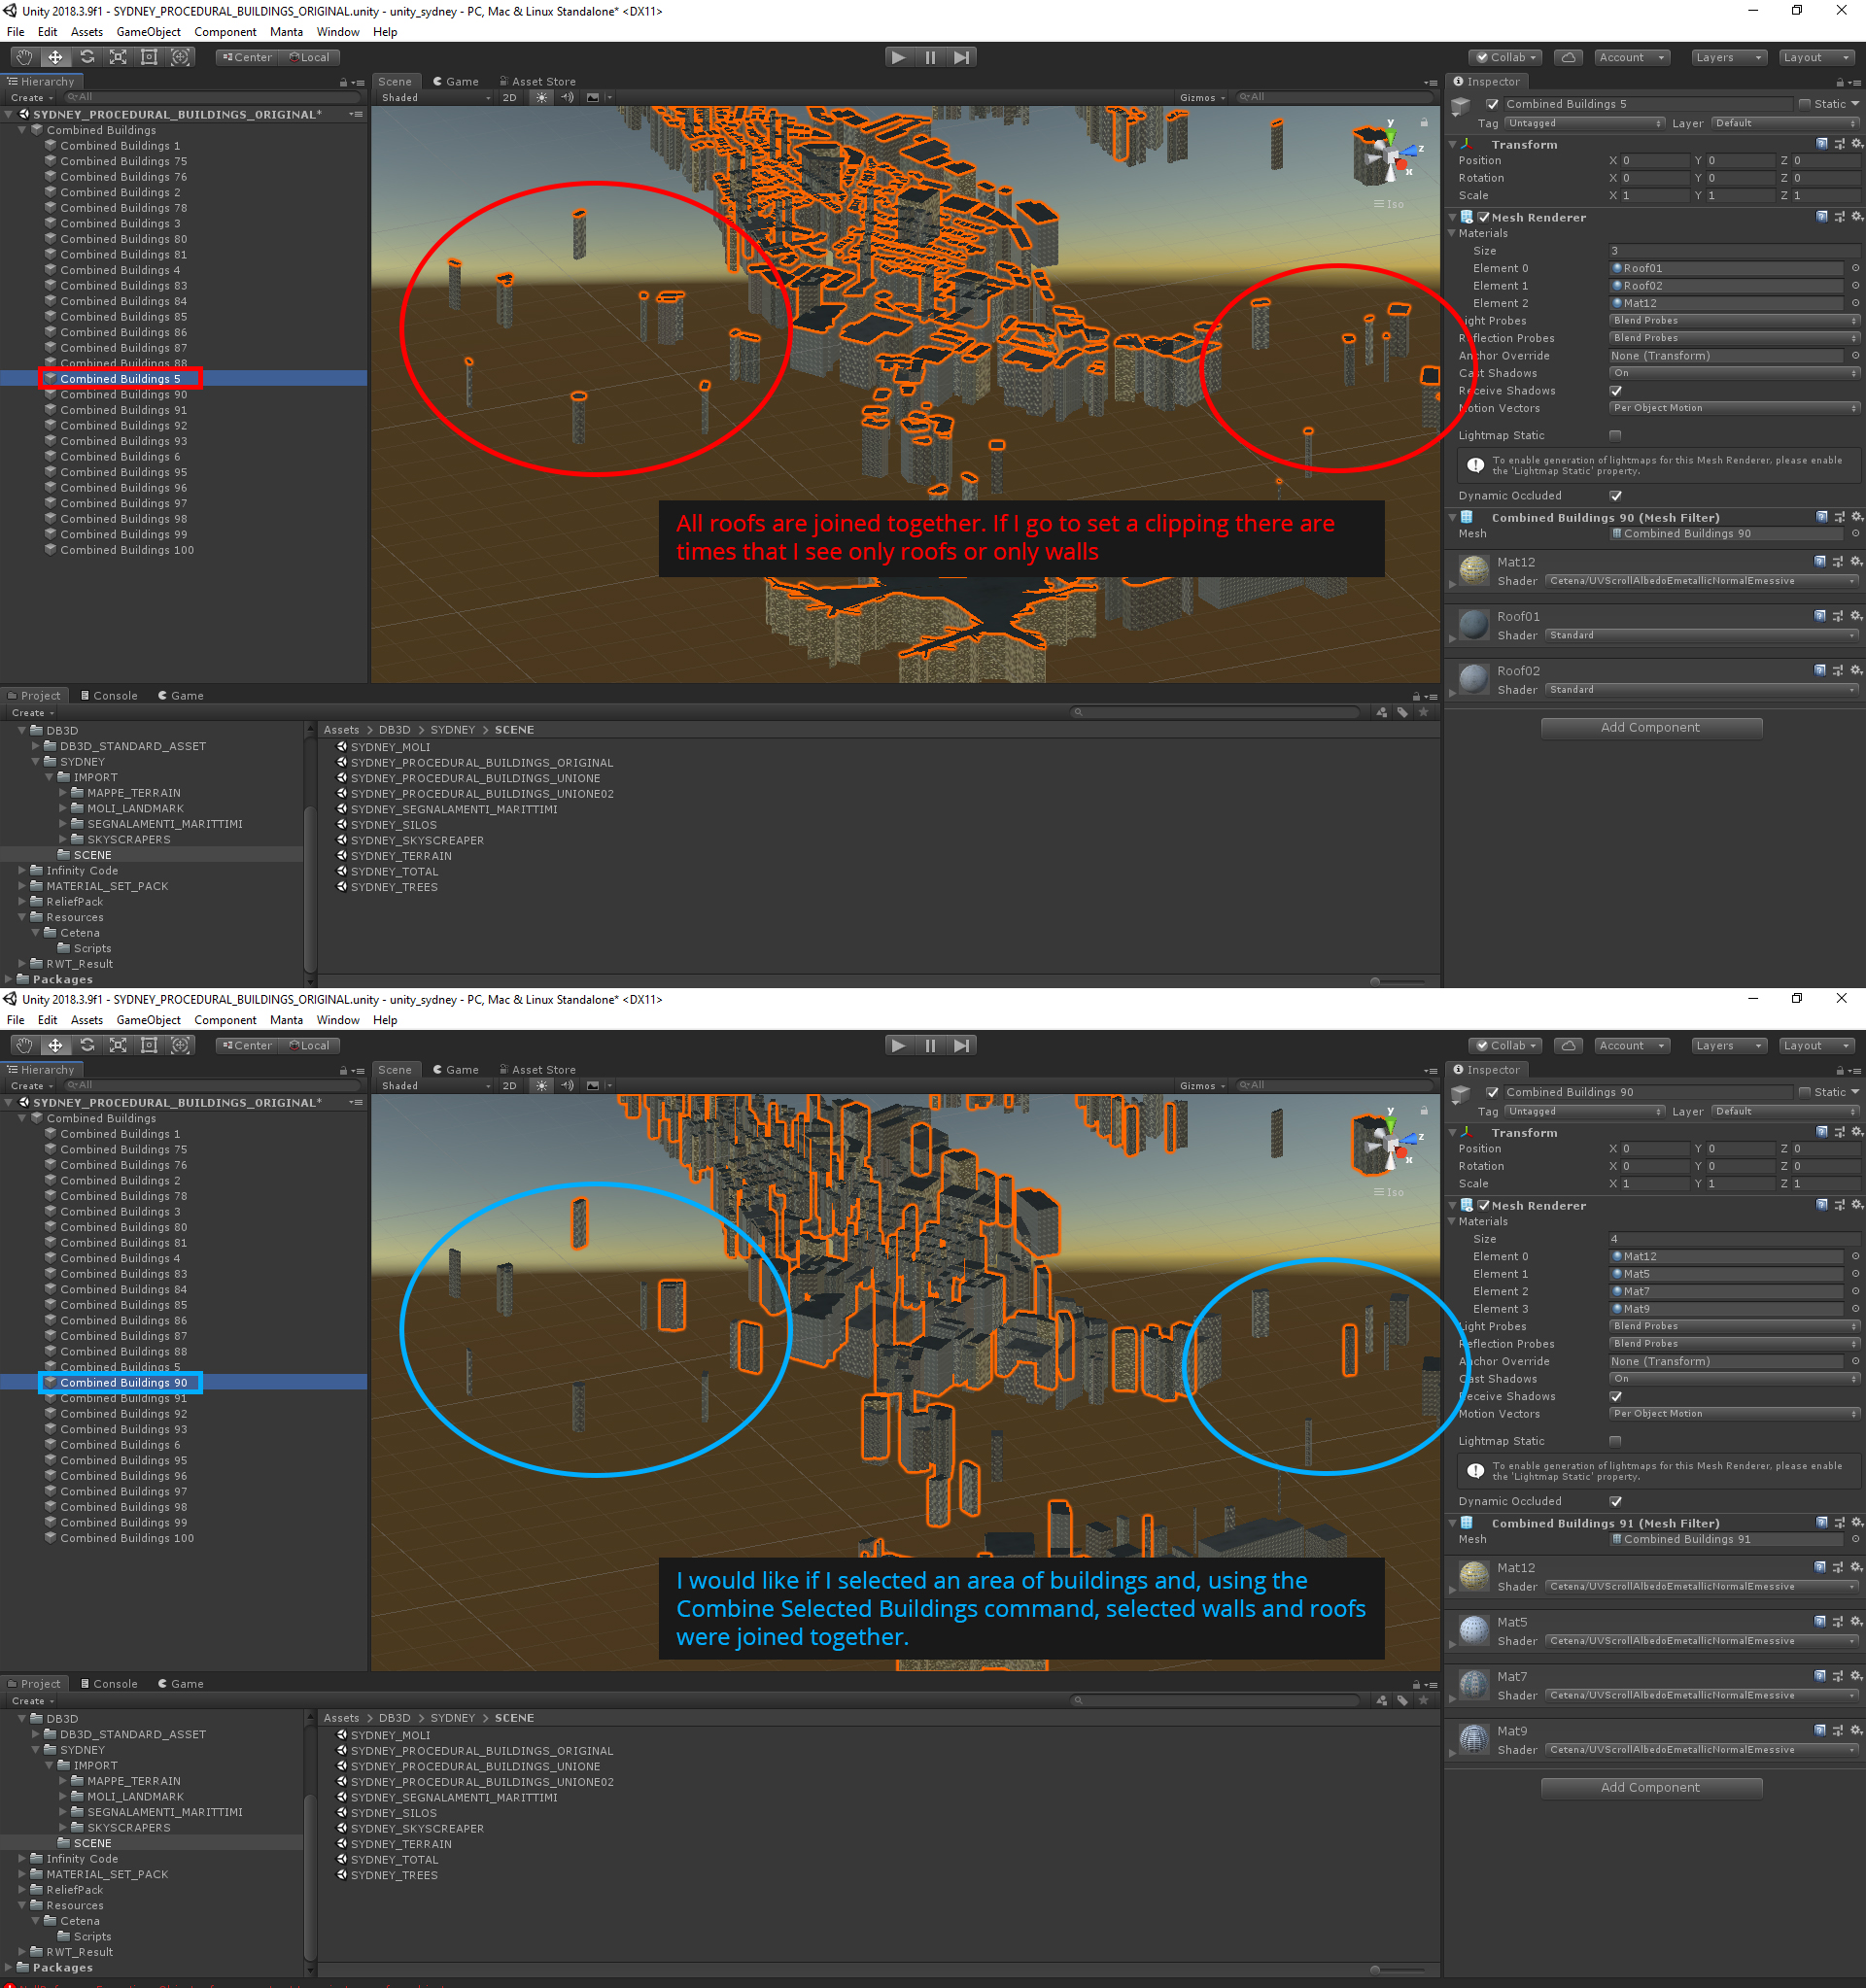Open the Manta menu in upper Unity window
Viewport: 1866px width, 1988px height.
point(286,32)
